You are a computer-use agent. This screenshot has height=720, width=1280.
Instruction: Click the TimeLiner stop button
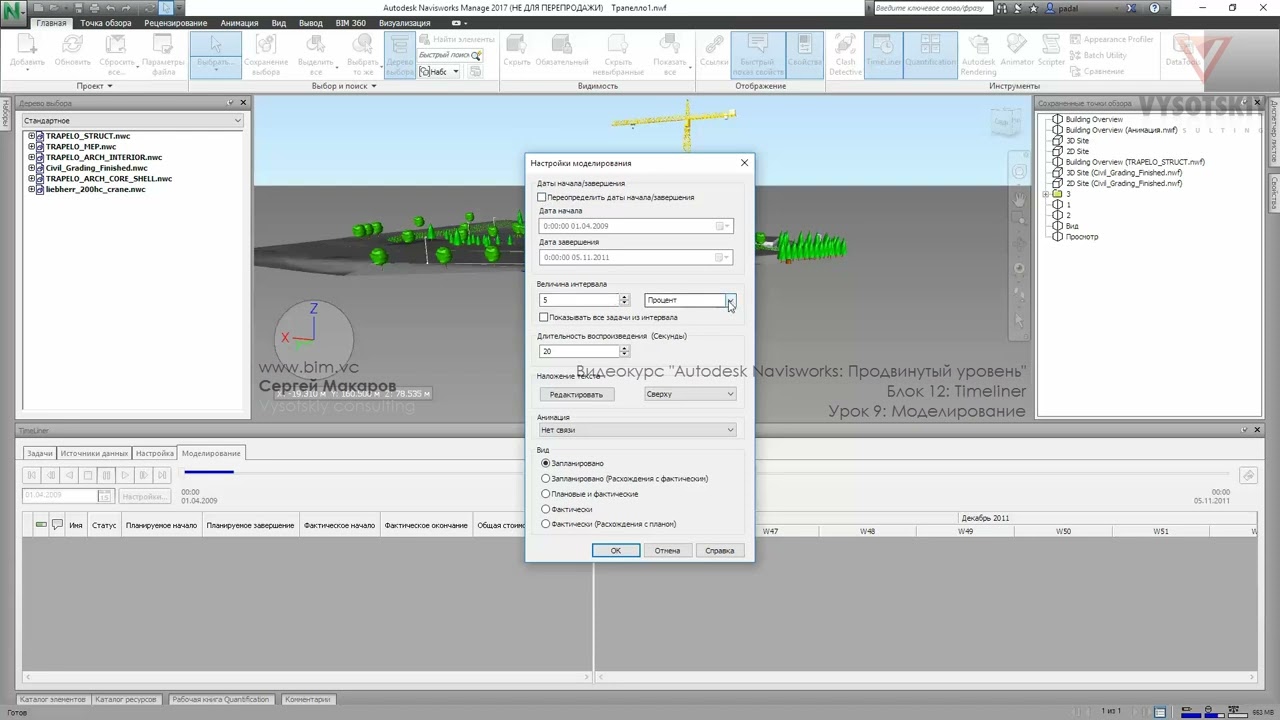pos(88,475)
